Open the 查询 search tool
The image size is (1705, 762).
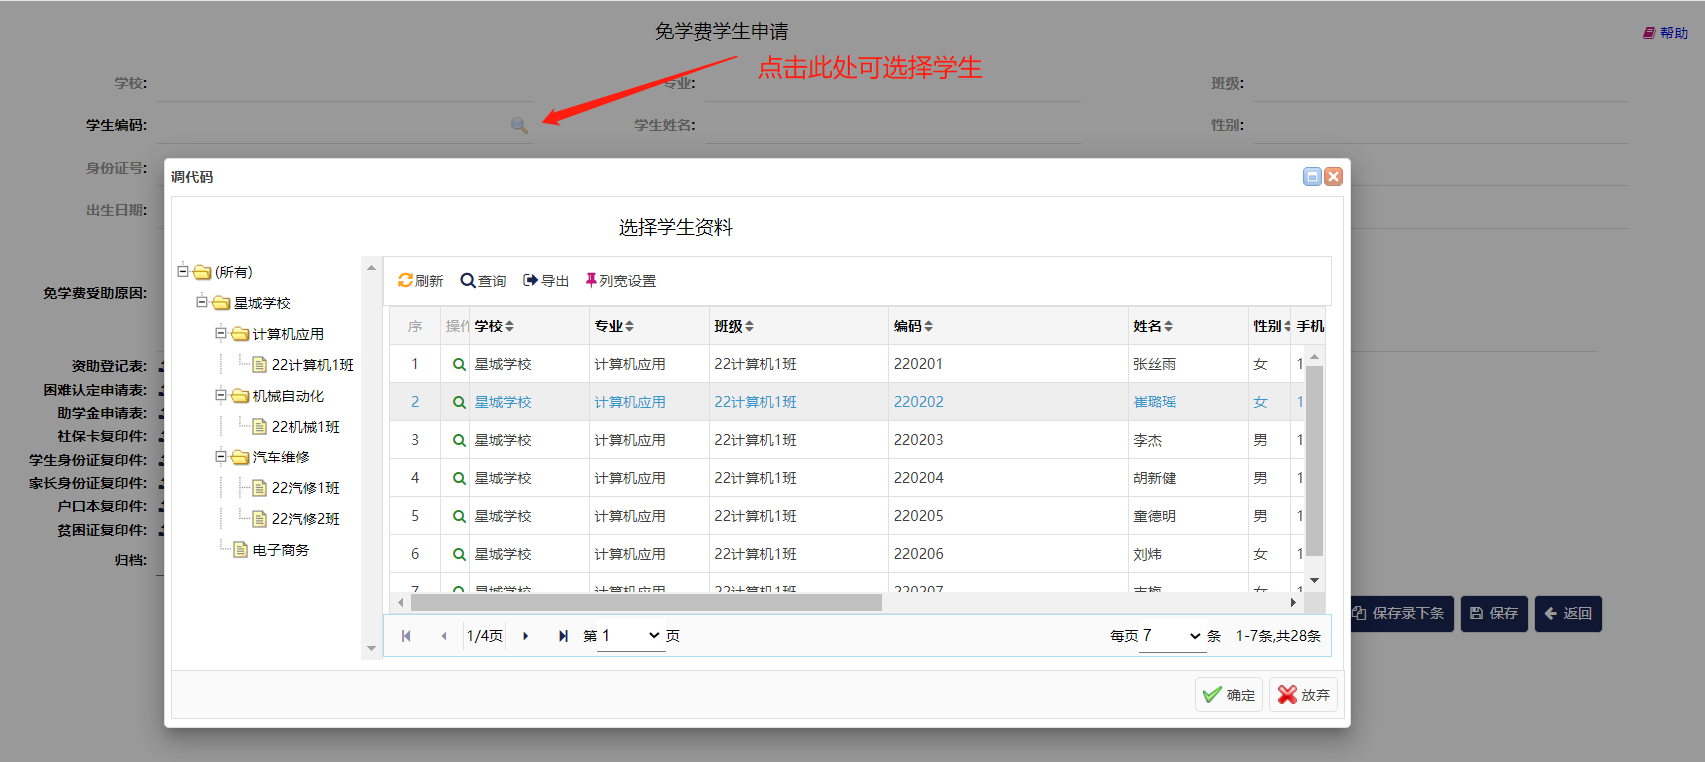(x=483, y=281)
